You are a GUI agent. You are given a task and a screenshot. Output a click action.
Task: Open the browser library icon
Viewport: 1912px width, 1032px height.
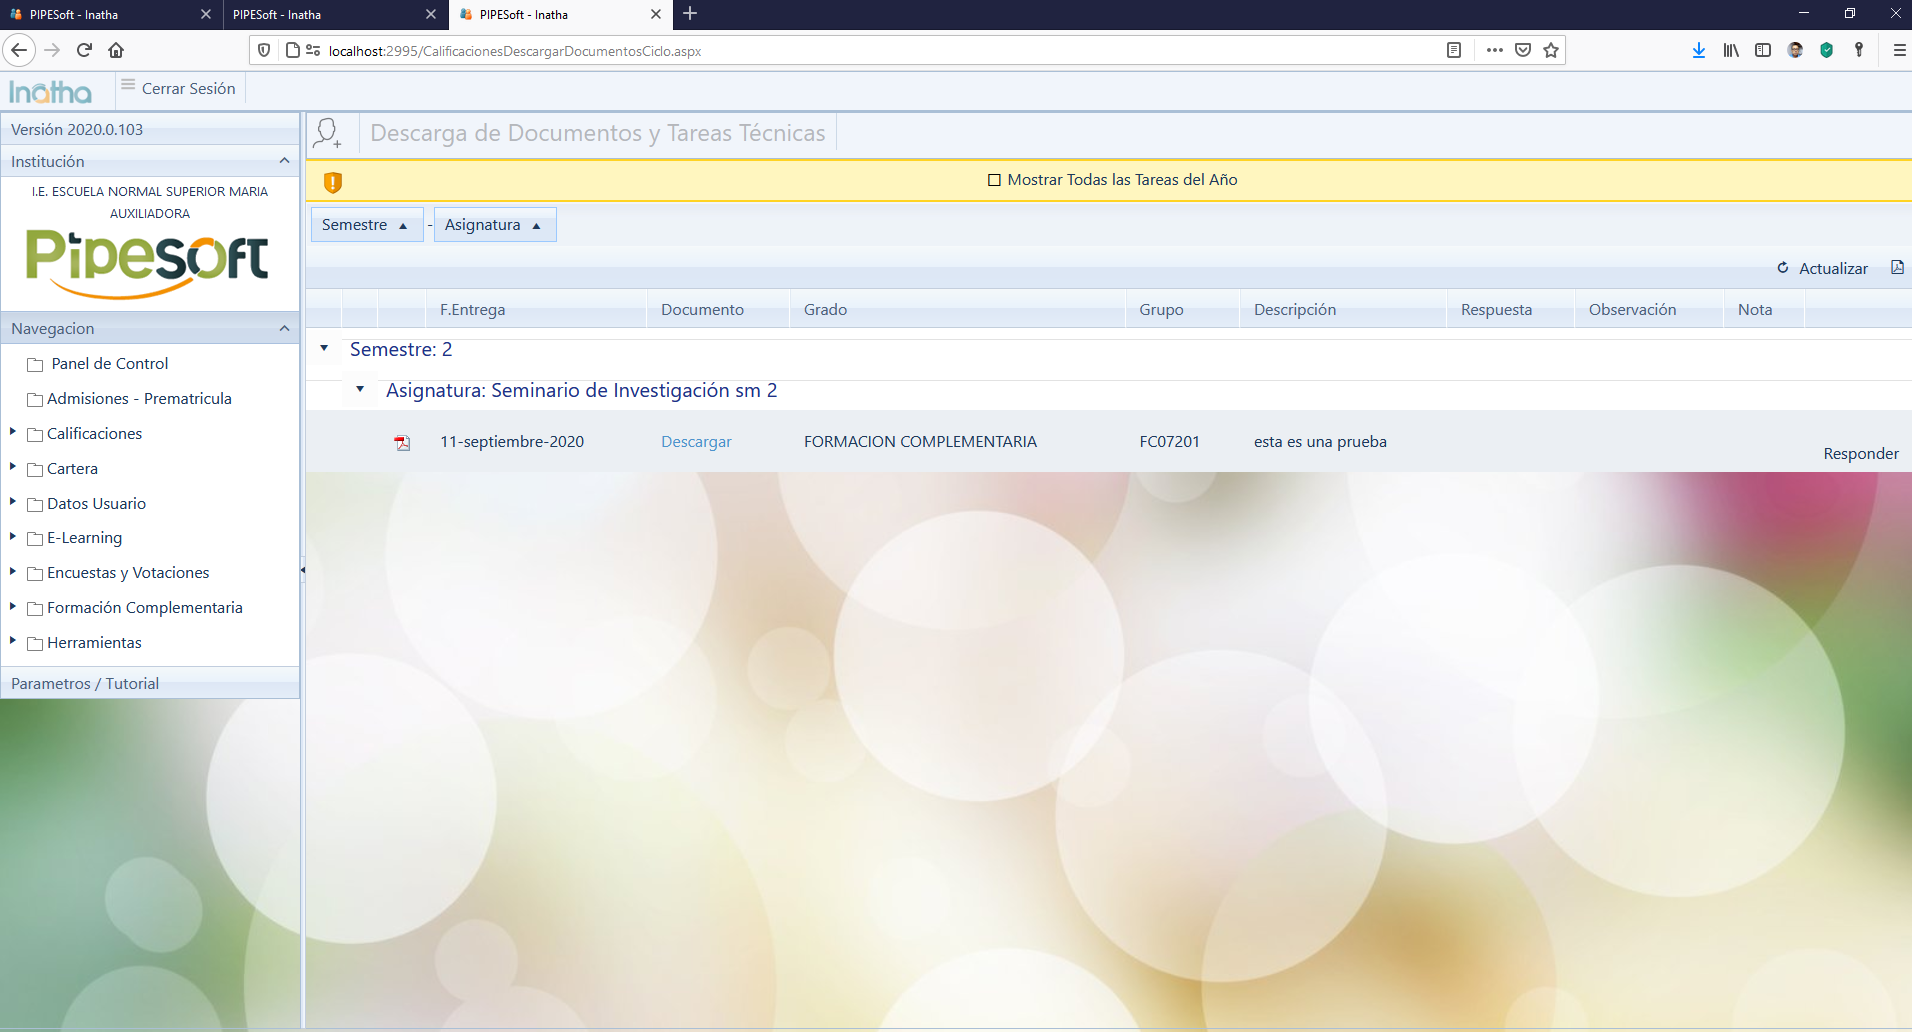pyautogui.click(x=1731, y=50)
